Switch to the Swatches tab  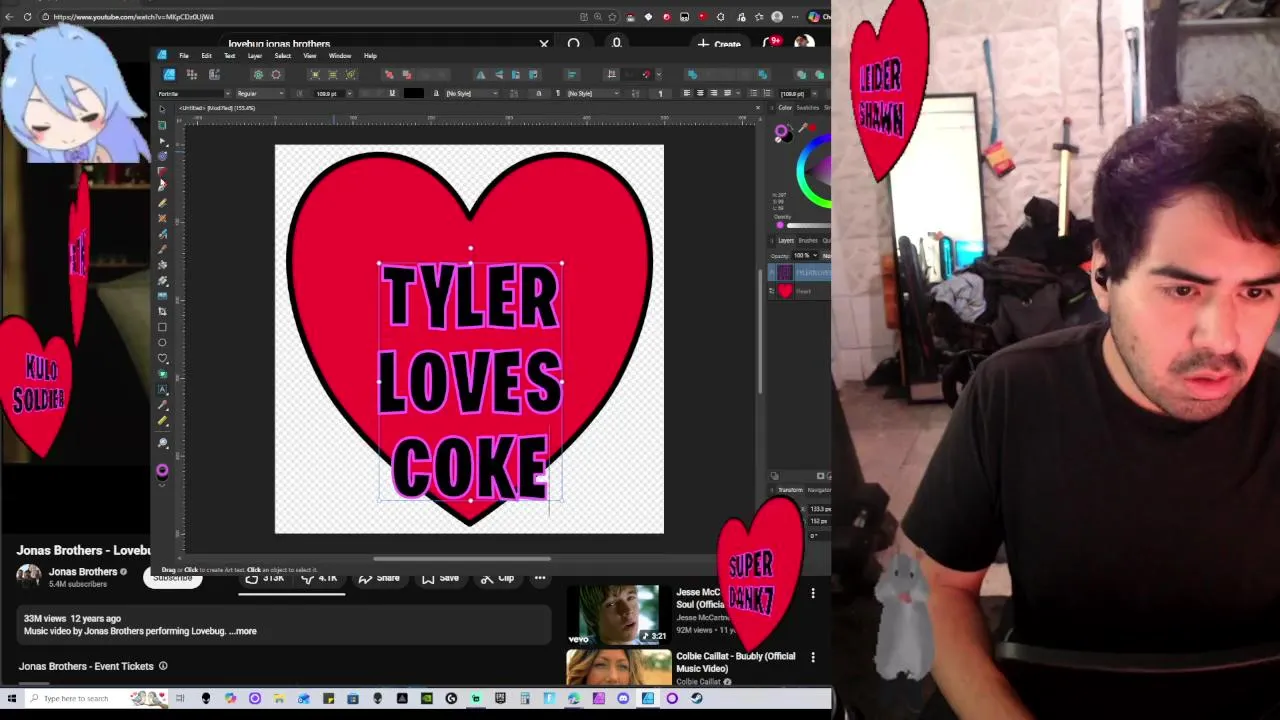[x=809, y=108]
